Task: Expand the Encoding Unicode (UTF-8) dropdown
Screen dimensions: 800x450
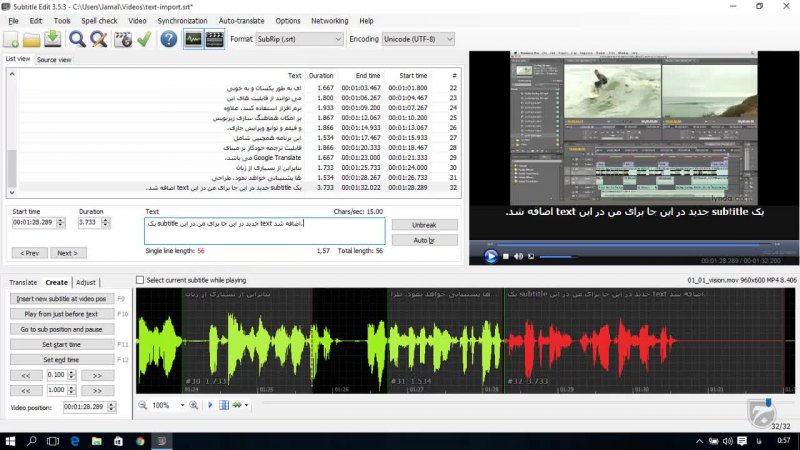Action: 417,39
